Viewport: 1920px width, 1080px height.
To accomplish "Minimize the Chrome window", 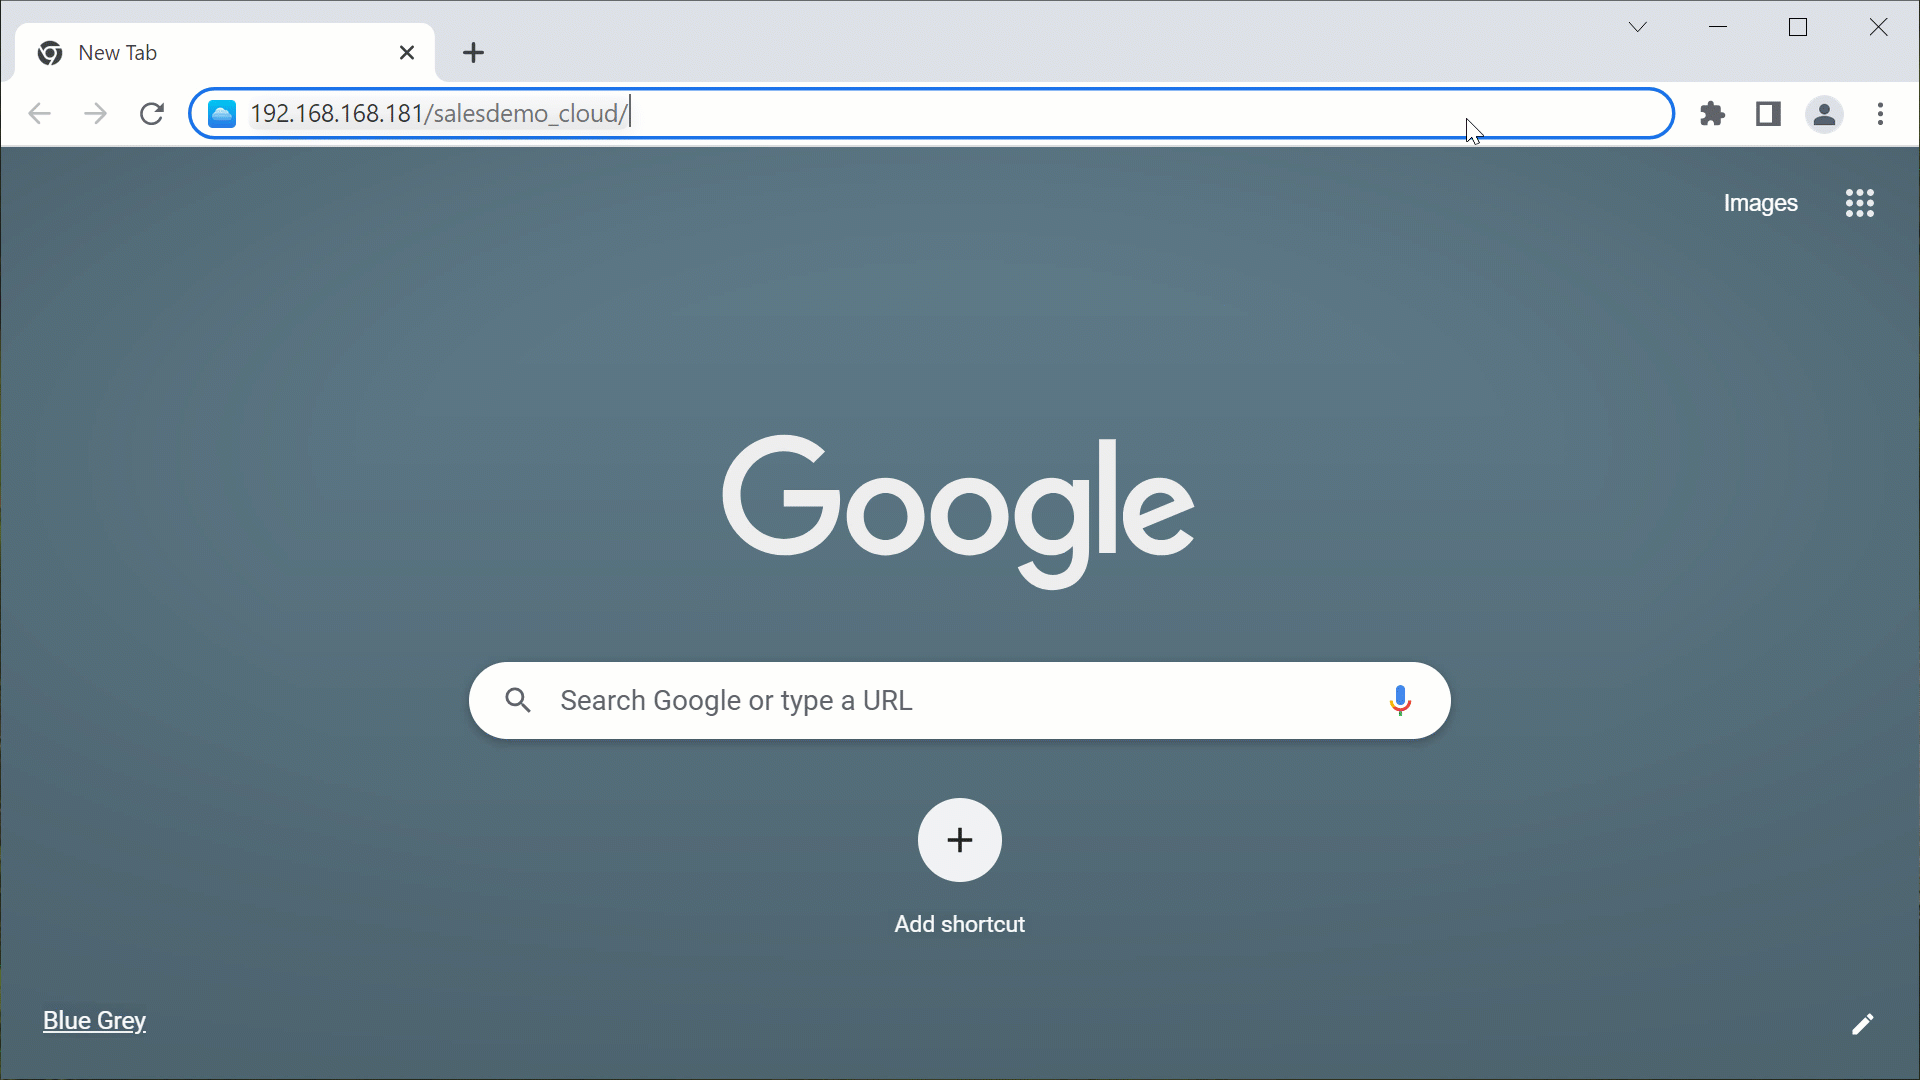I will [x=1718, y=27].
